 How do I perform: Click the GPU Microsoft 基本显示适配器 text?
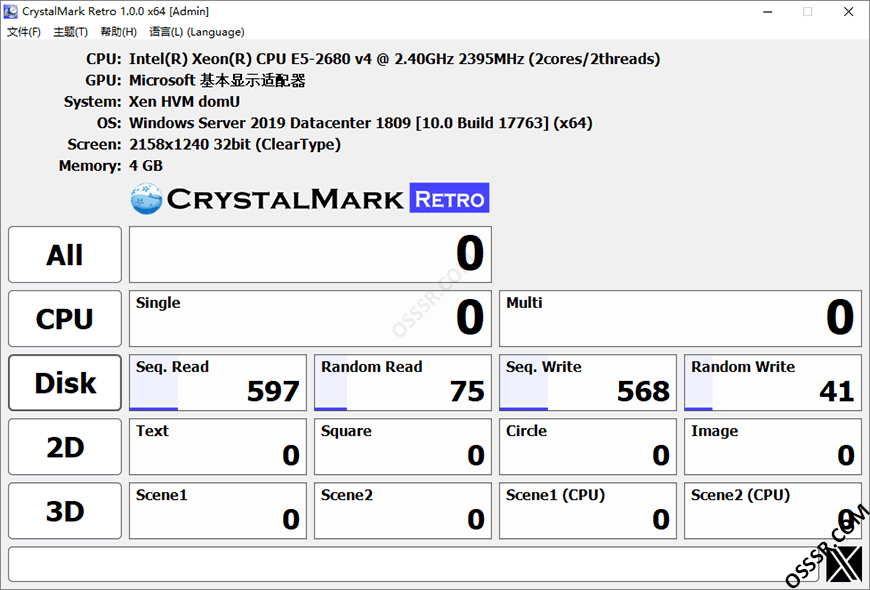coord(217,80)
